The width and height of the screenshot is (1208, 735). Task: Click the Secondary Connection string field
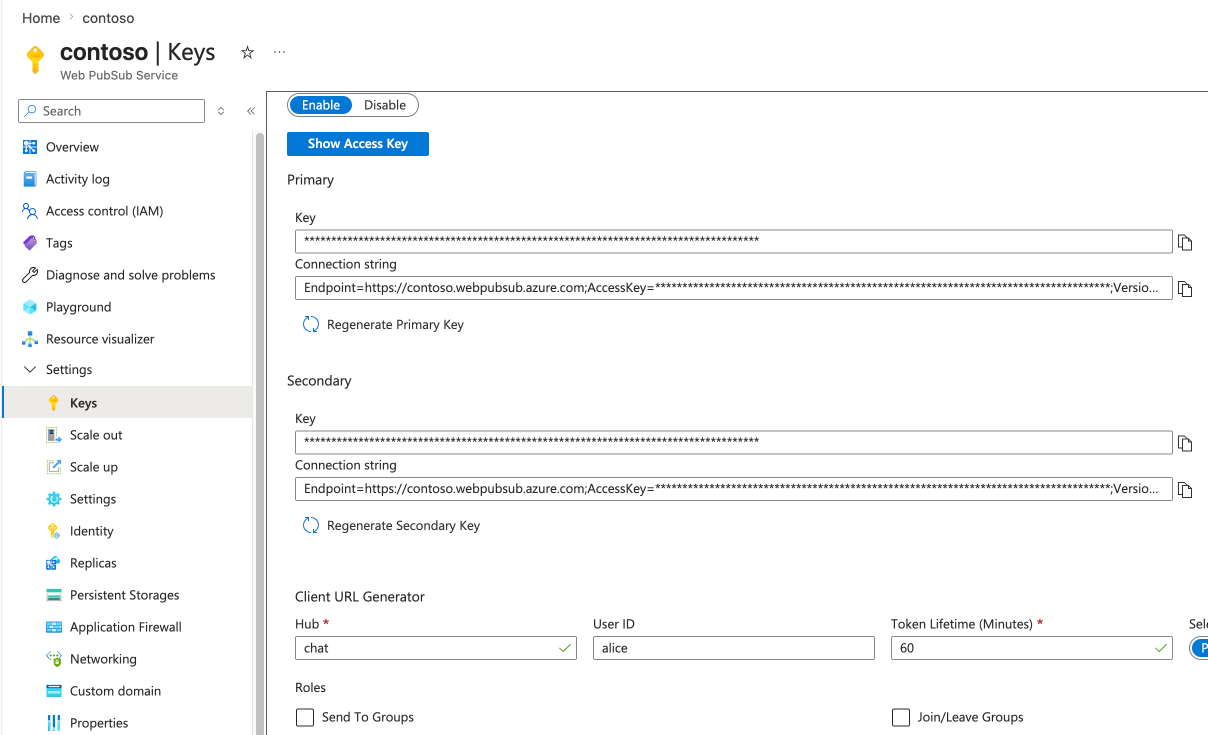[734, 489]
